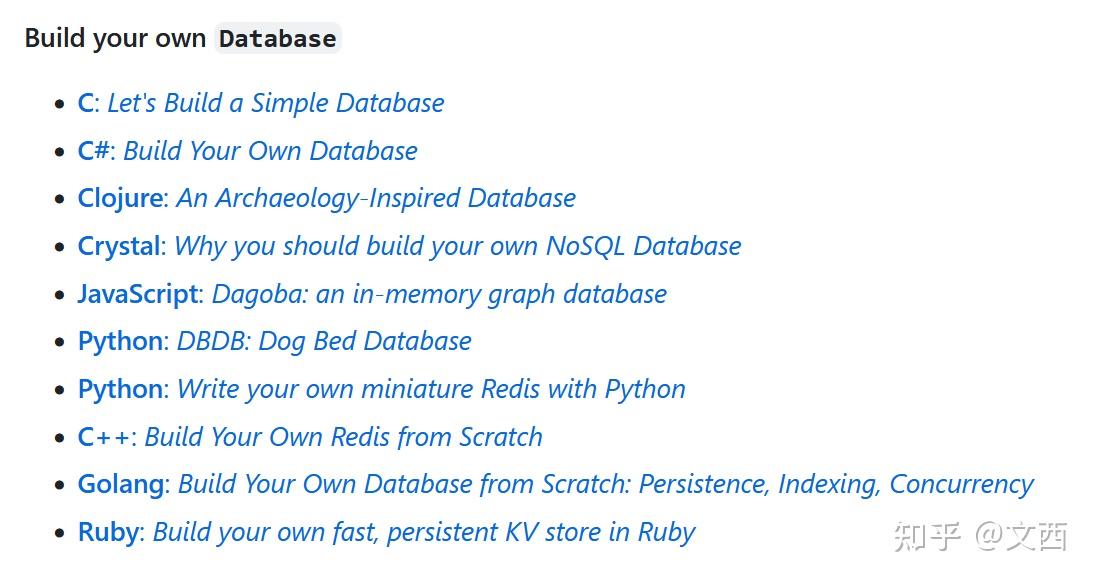Open the C# "Build Your Own Database" link
Screen dimensions: 1096x582
pyautogui.click(x=271, y=151)
